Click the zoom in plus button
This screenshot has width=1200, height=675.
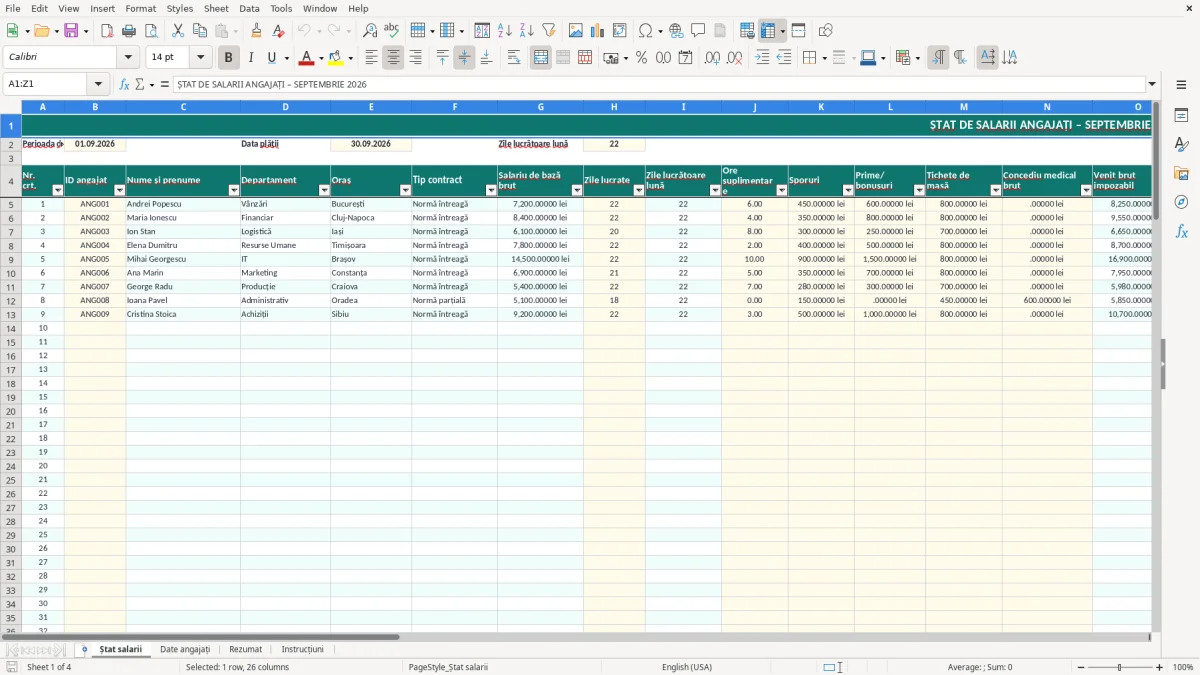(x=1160, y=667)
